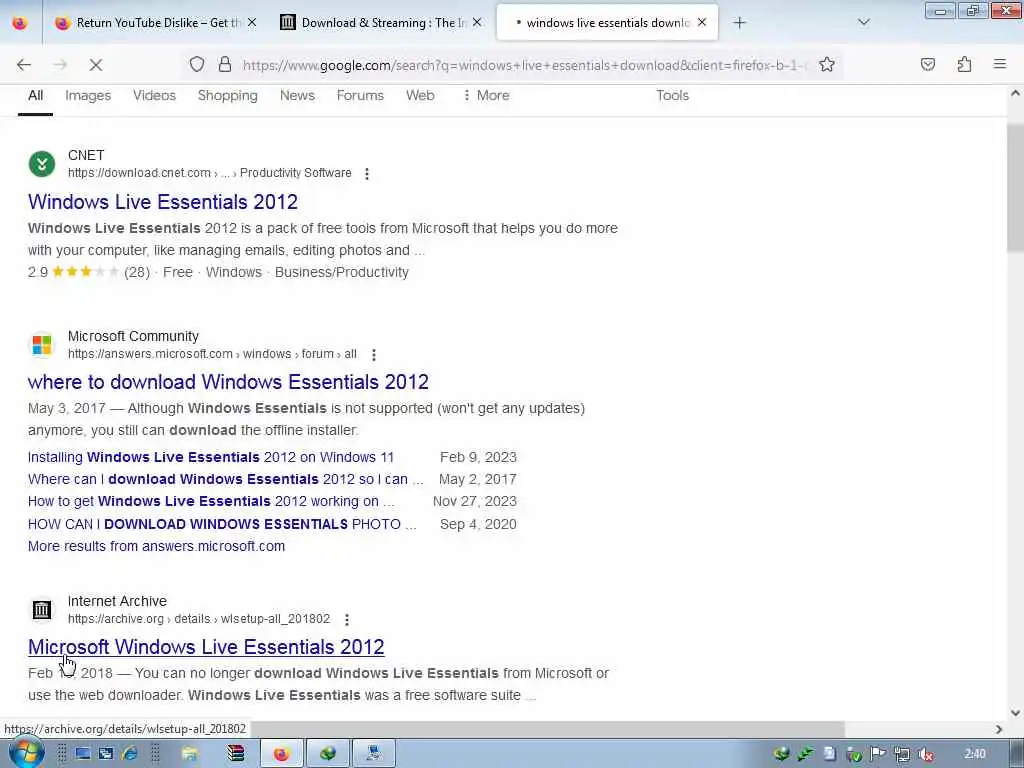Screen dimensions: 1024x768
Task: Close the Return YouTube Dislike tab
Action: click(252, 23)
